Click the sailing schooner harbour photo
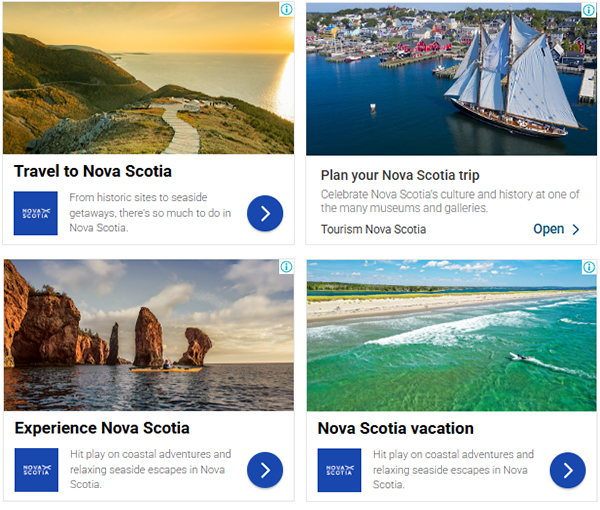Viewport: 600px width, 510px height. [451, 79]
